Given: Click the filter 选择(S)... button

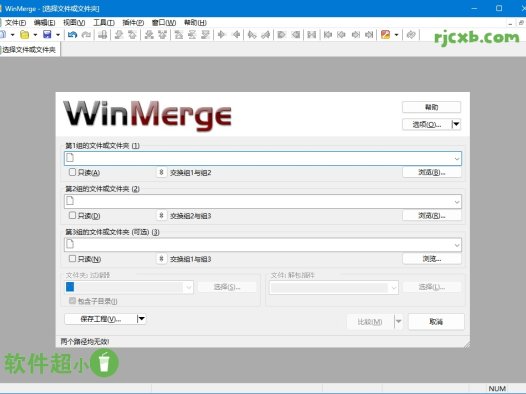Looking at the screenshot, I should tap(227, 287).
